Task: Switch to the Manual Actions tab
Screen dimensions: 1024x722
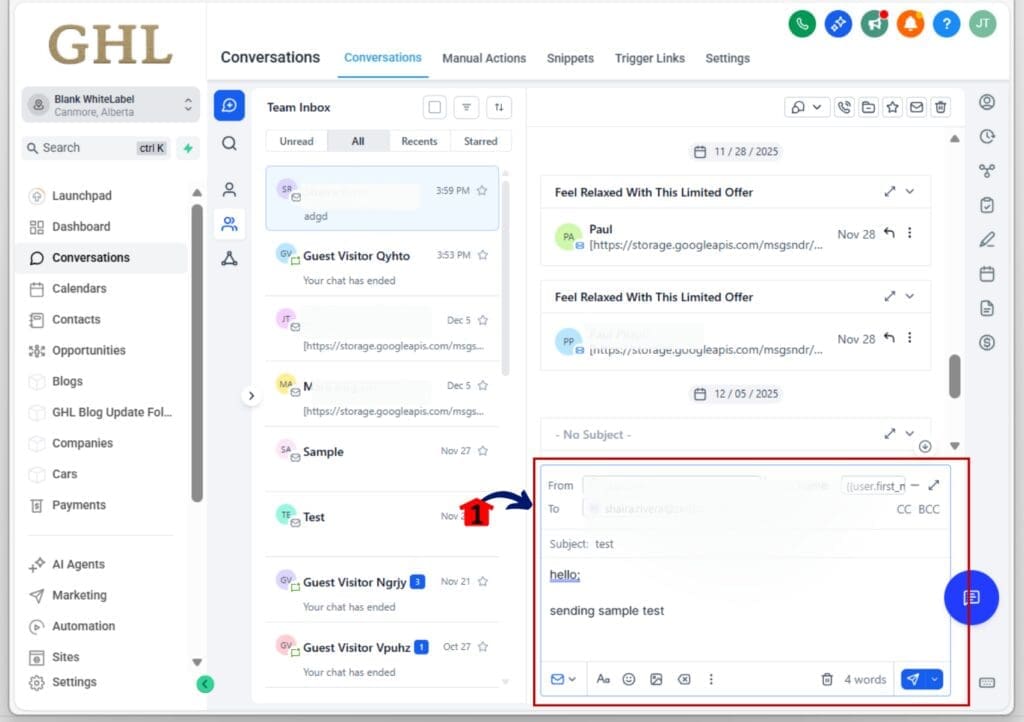Action: (x=485, y=58)
